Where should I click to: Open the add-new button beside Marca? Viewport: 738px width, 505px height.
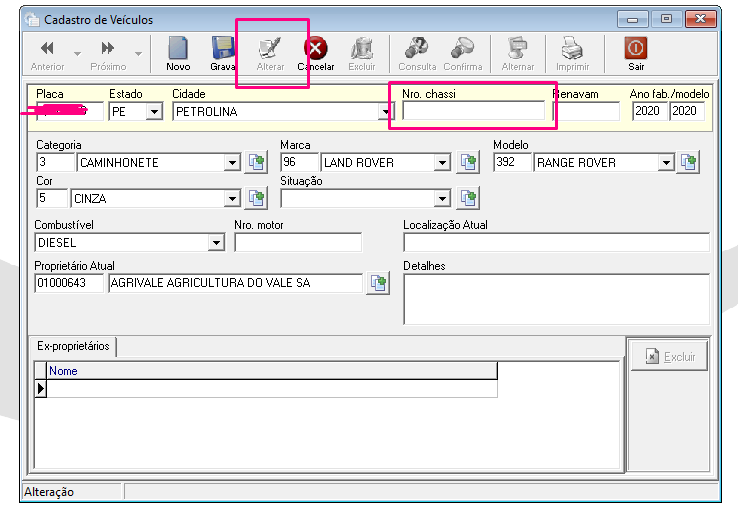click(x=468, y=162)
